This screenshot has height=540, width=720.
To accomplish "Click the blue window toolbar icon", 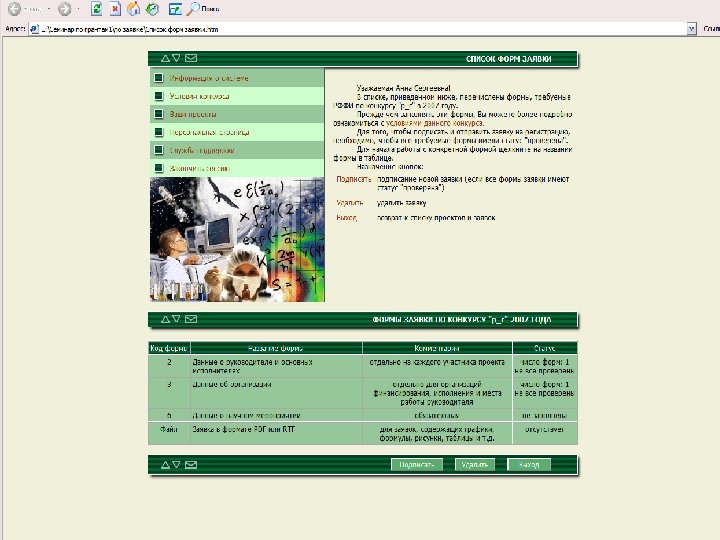I will click(175, 9).
